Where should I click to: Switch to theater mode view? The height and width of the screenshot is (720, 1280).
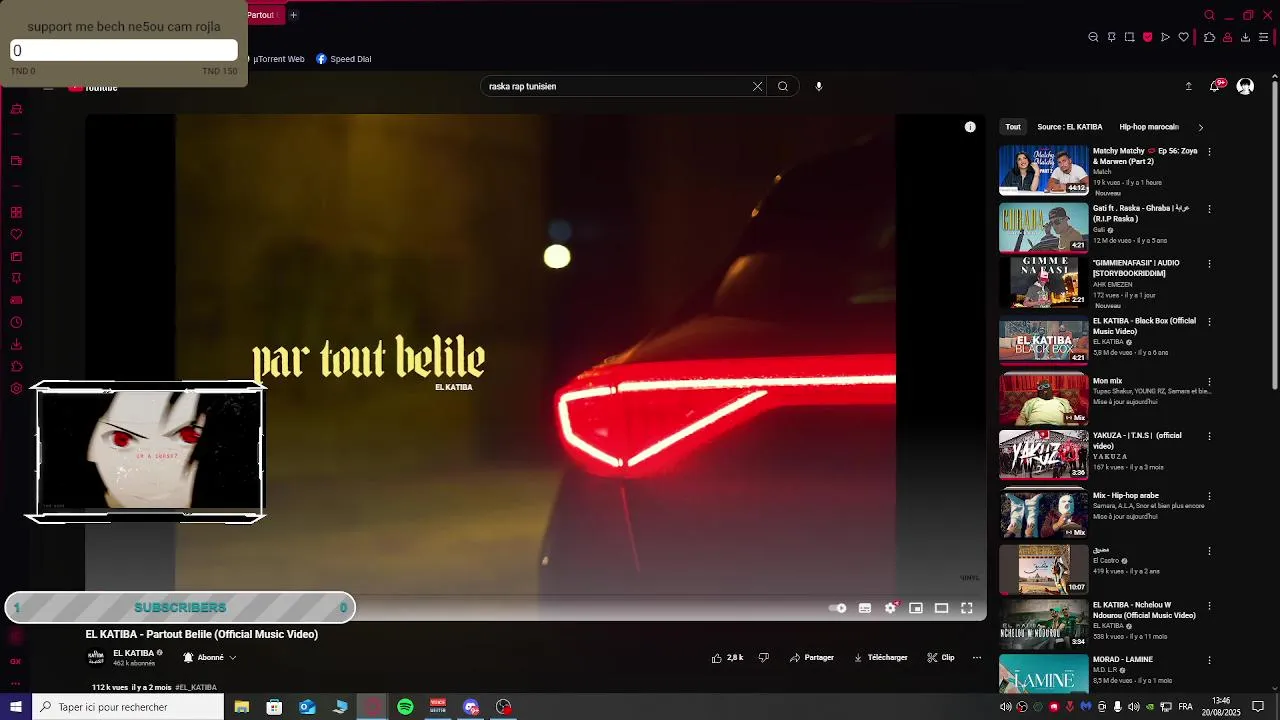coord(941,608)
